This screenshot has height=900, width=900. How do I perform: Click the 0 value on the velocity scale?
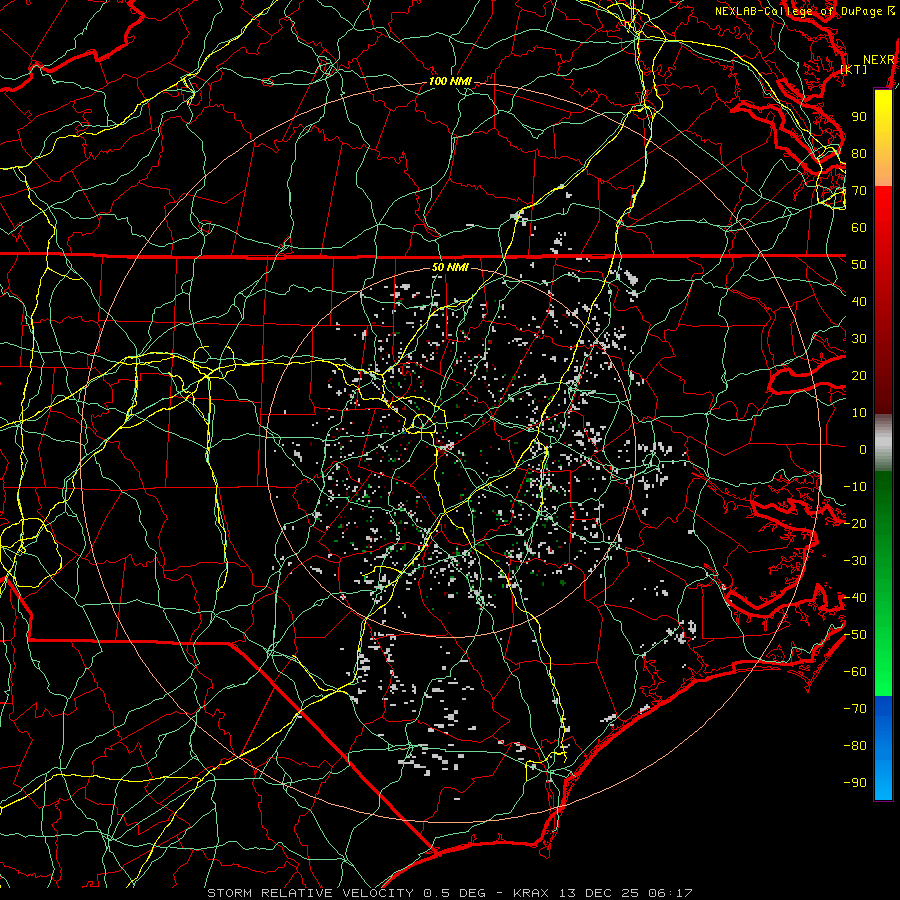click(863, 449)
